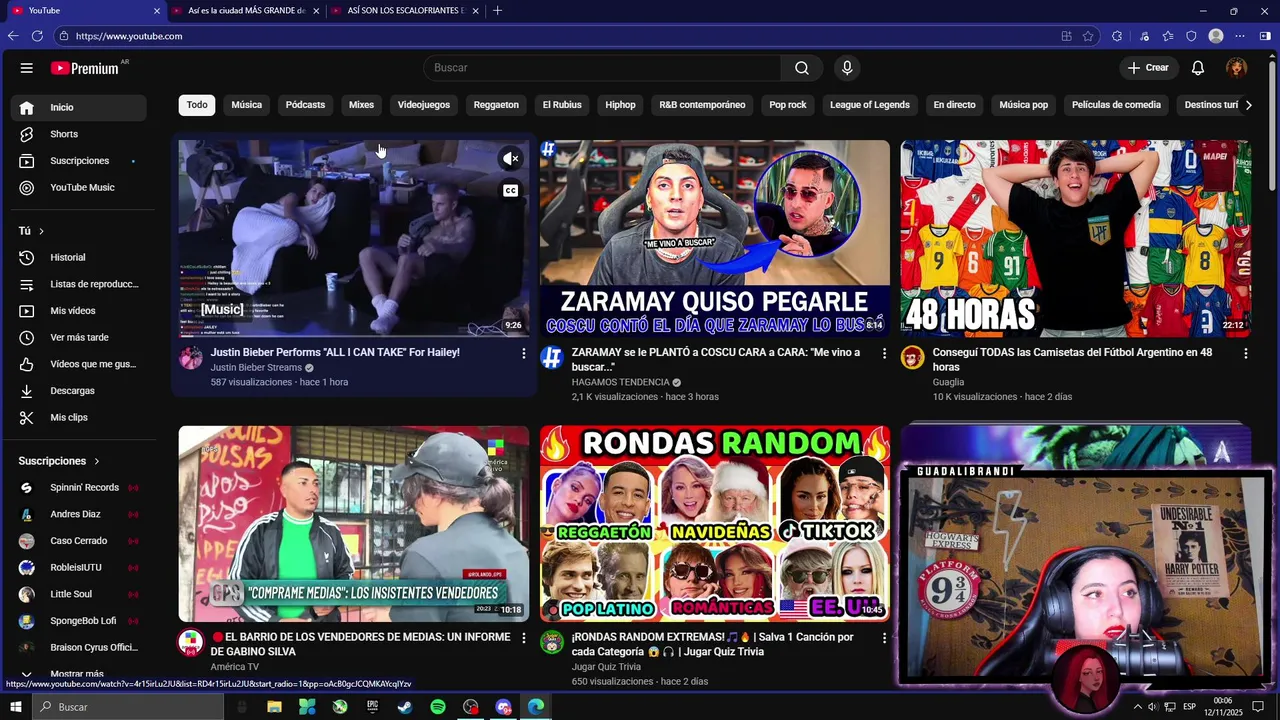The width and height of the screenshot is (1280, 720).
Task: Open the YouTube account avatar menu
Action: (x=1237, y=68)
